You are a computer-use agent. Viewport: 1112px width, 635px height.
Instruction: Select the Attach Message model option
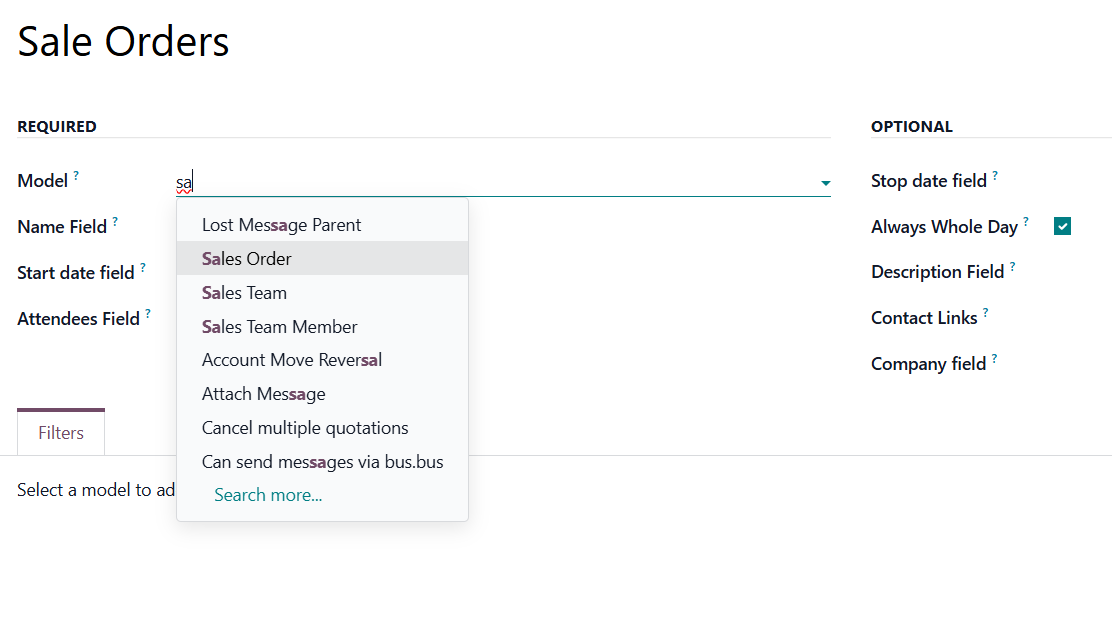coord(263,394)
